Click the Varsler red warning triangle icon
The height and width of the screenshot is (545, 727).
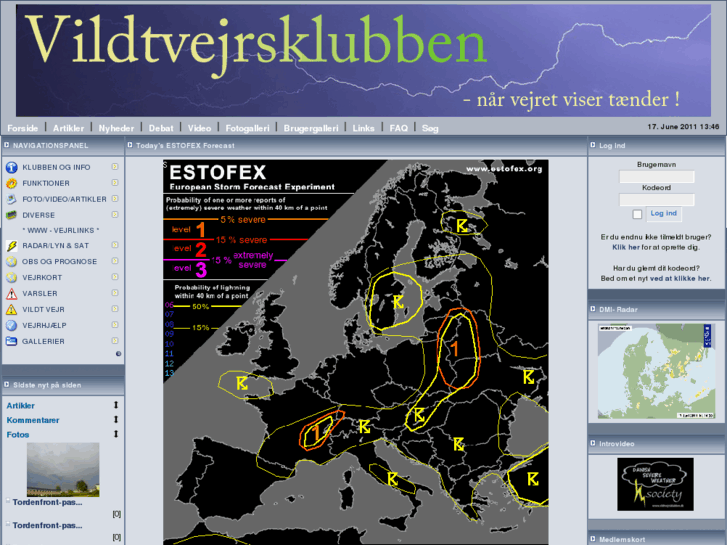[12, 294]
